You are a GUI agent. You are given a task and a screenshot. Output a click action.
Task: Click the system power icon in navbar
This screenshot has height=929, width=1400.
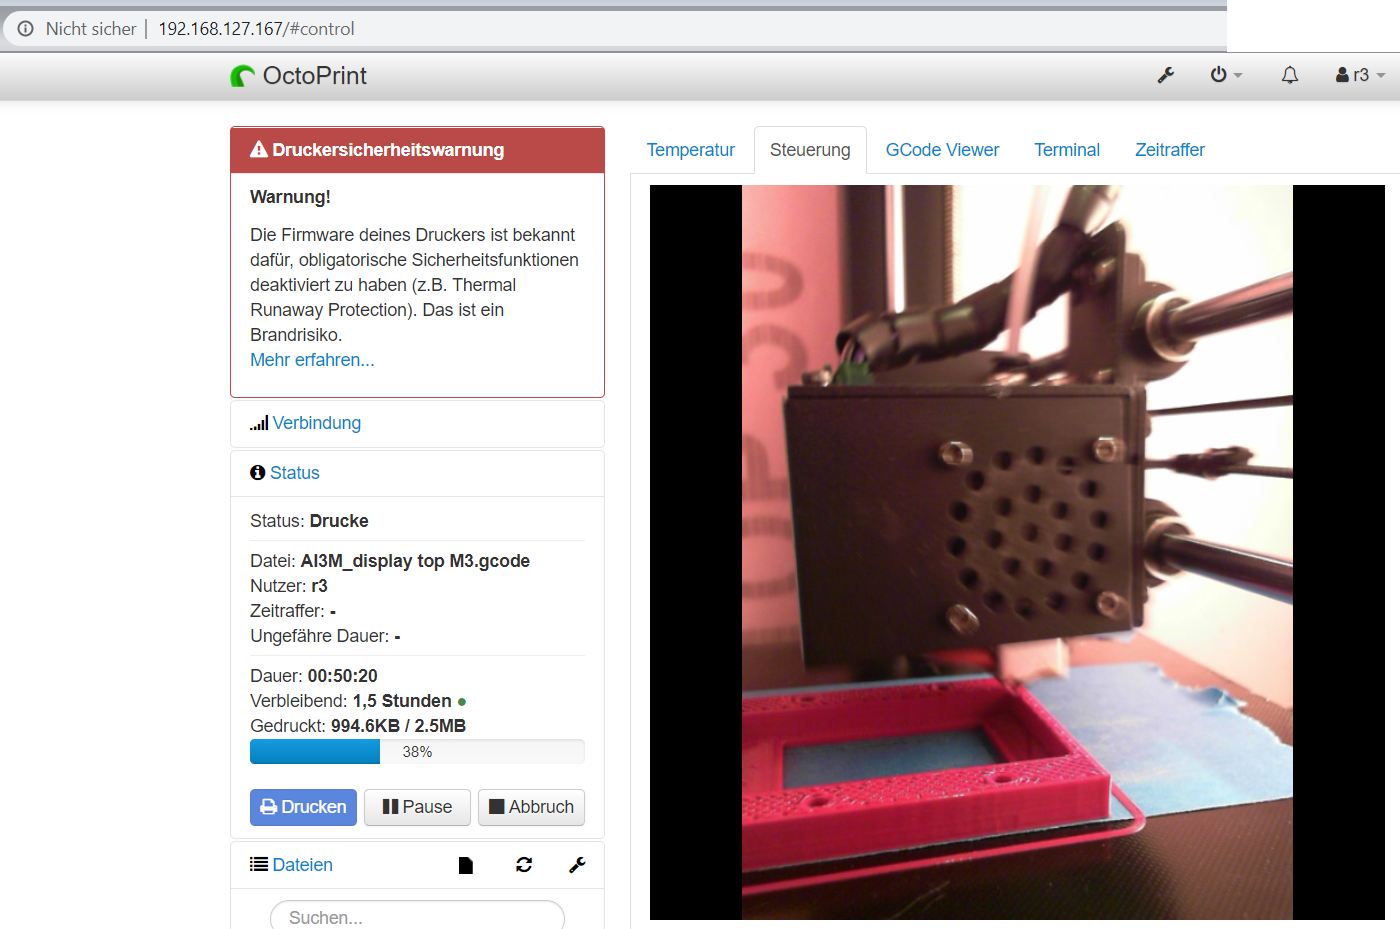click(1219, 74)
